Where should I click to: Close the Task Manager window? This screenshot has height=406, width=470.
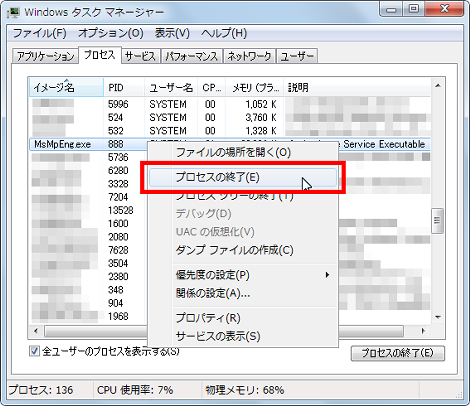pyautogui.click(x=444, y=9)
